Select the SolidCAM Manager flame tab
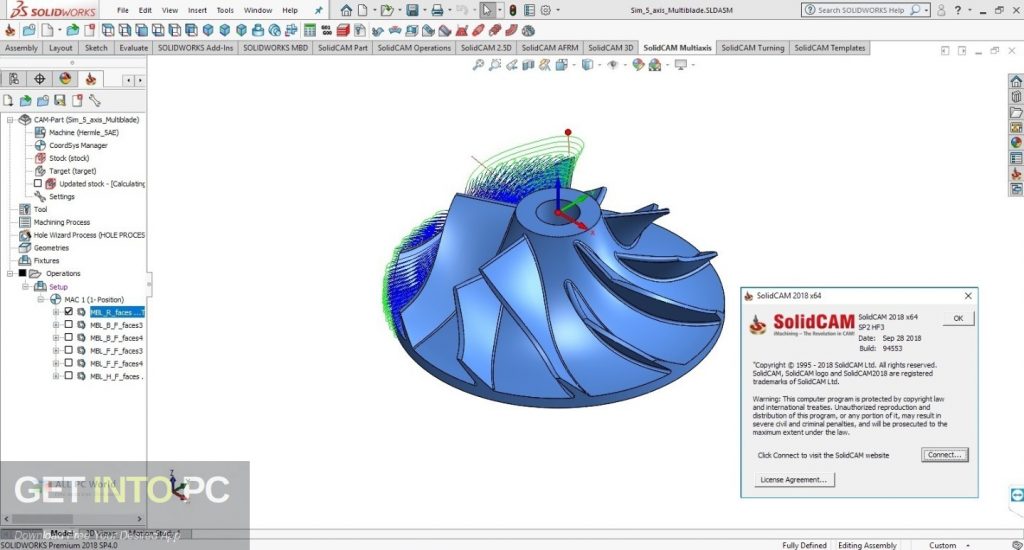This screenshot has width=1024, height=550. coord(90,79)
